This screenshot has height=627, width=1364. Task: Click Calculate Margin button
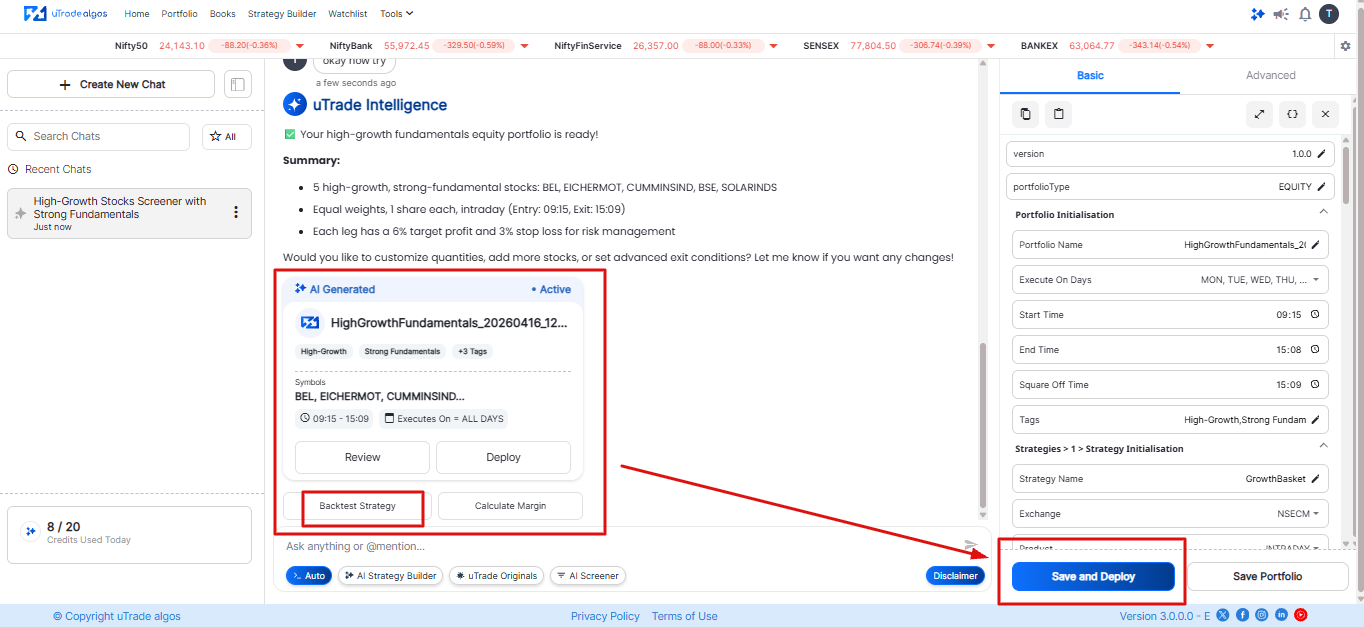point(510,506)
